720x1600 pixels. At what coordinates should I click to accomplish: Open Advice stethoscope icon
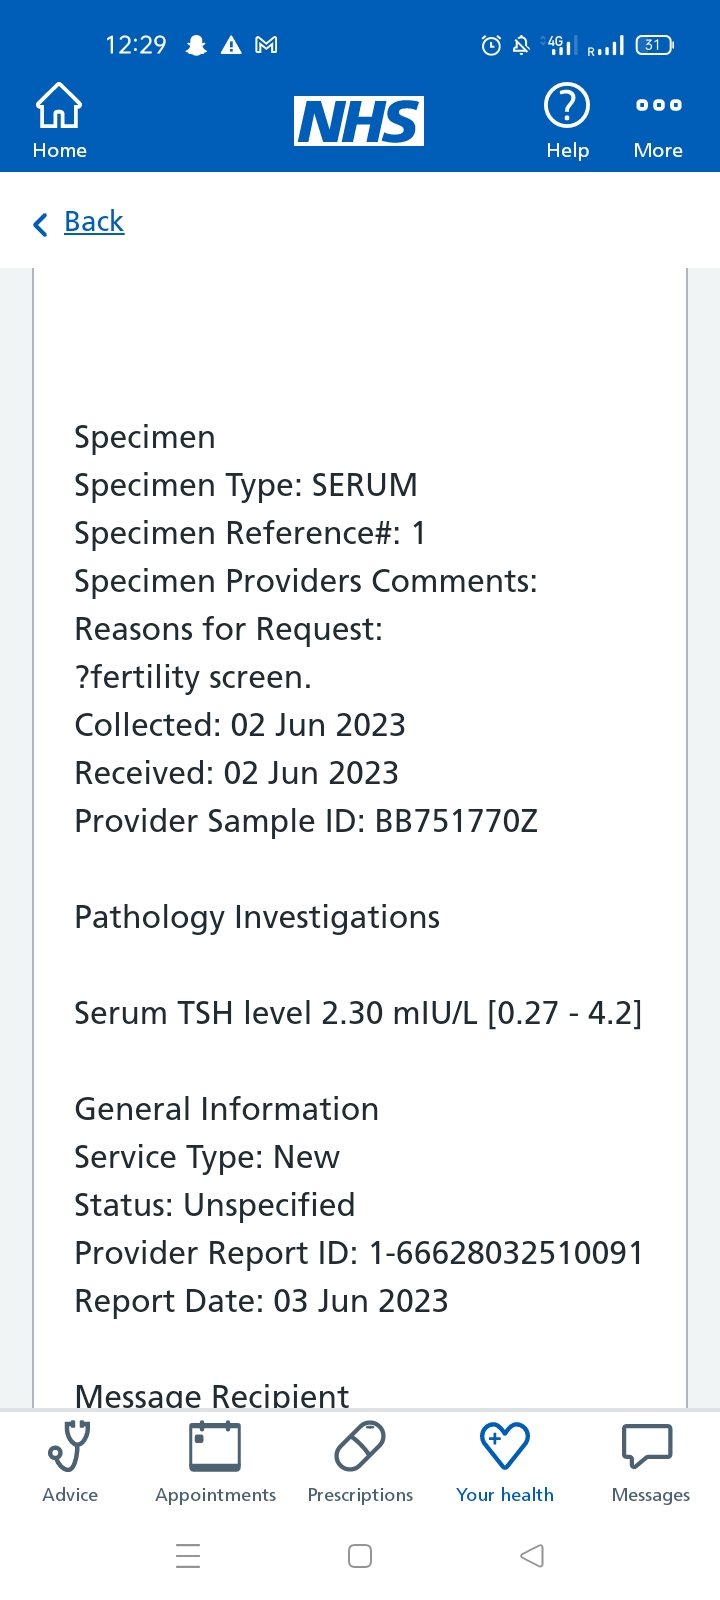click(70, 1446)
